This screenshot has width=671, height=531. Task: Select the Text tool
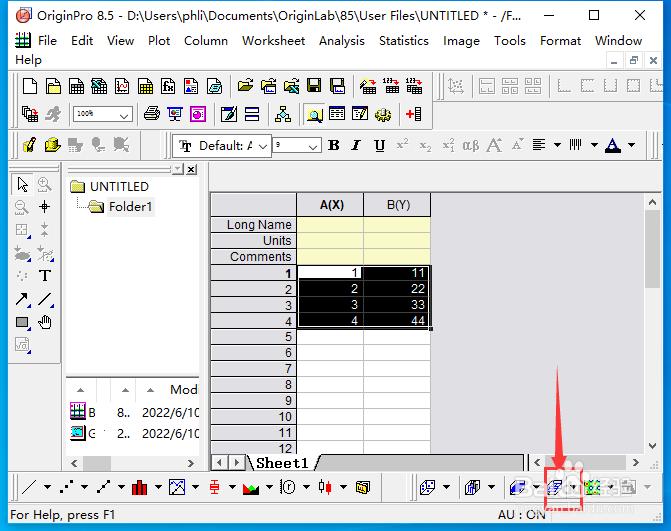tap(45, 276)
